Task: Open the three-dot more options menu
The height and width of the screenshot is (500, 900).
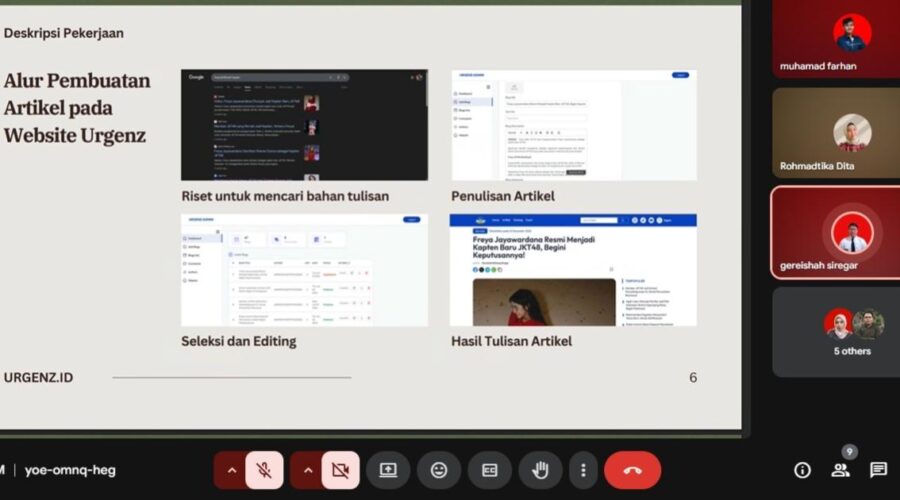Action: tap(583, 470)
